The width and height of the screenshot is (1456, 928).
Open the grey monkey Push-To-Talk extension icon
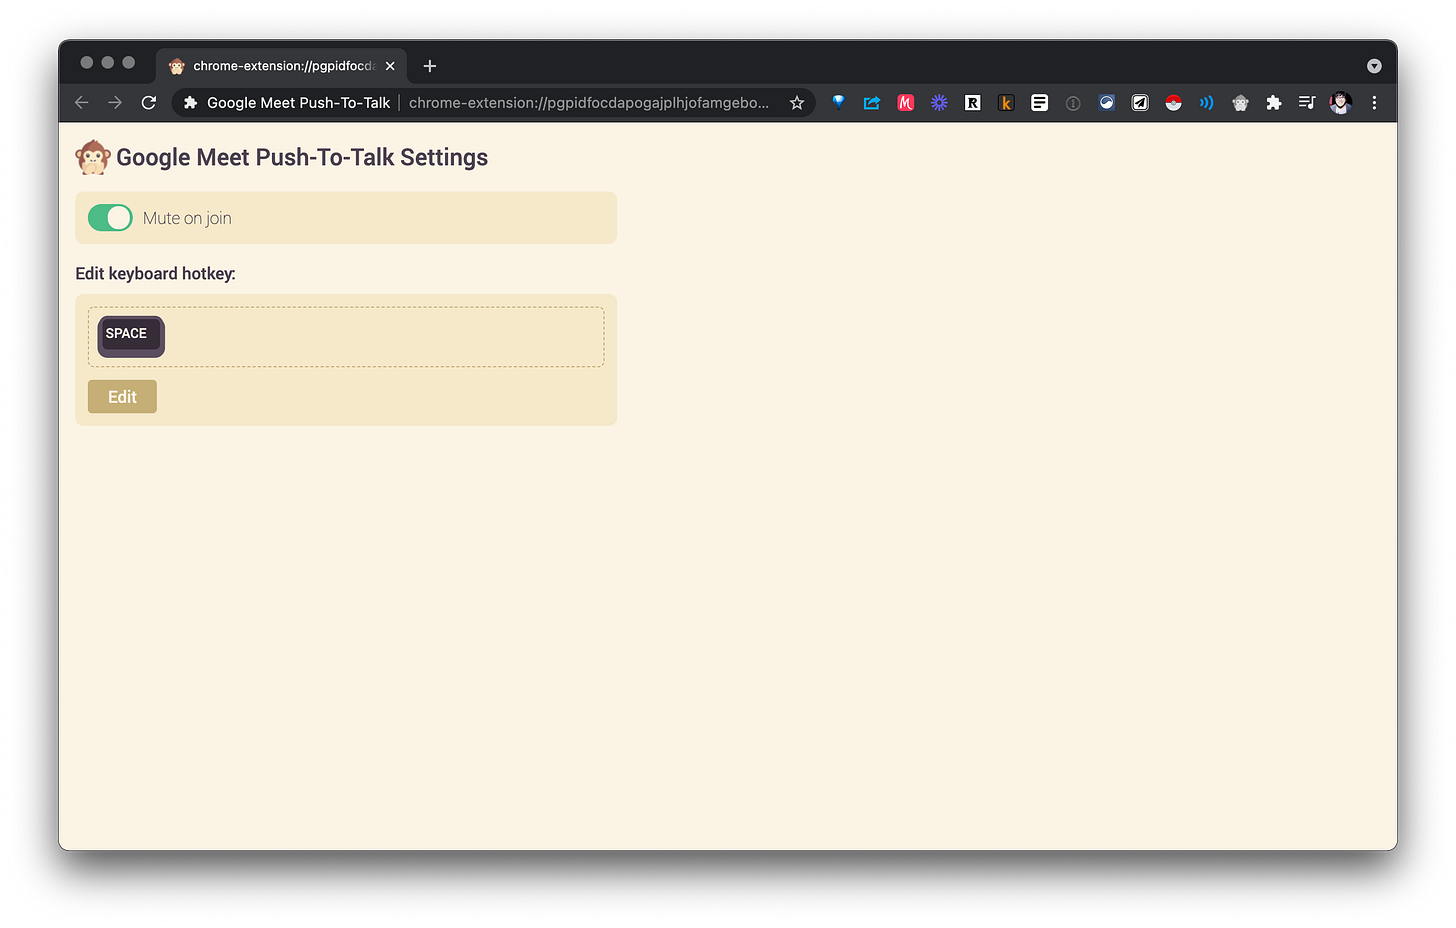(x=1241, y=103)
